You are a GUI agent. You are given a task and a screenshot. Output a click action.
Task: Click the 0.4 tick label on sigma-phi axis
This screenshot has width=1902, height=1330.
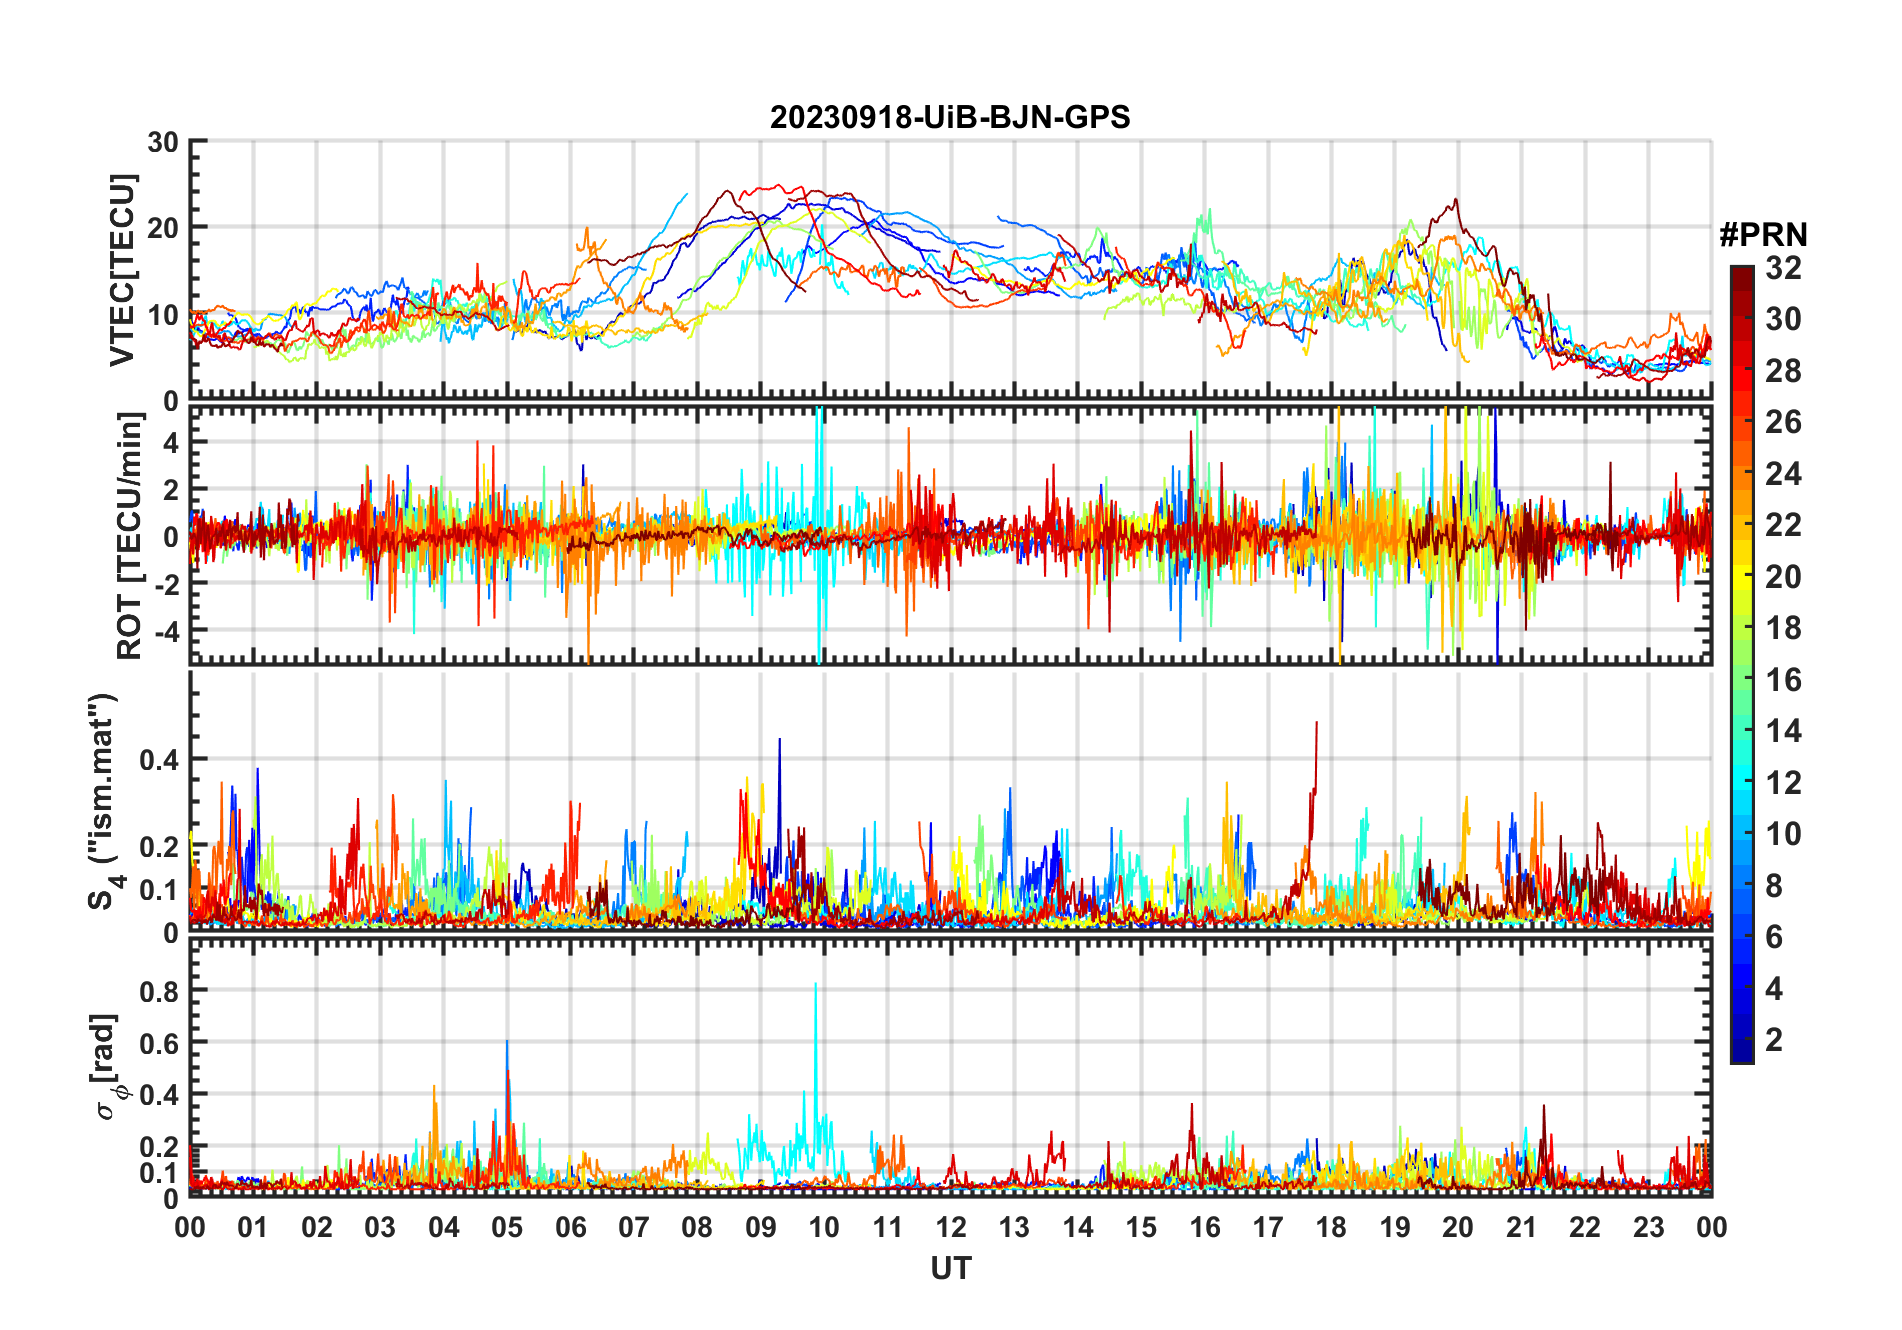(159, 1094)
